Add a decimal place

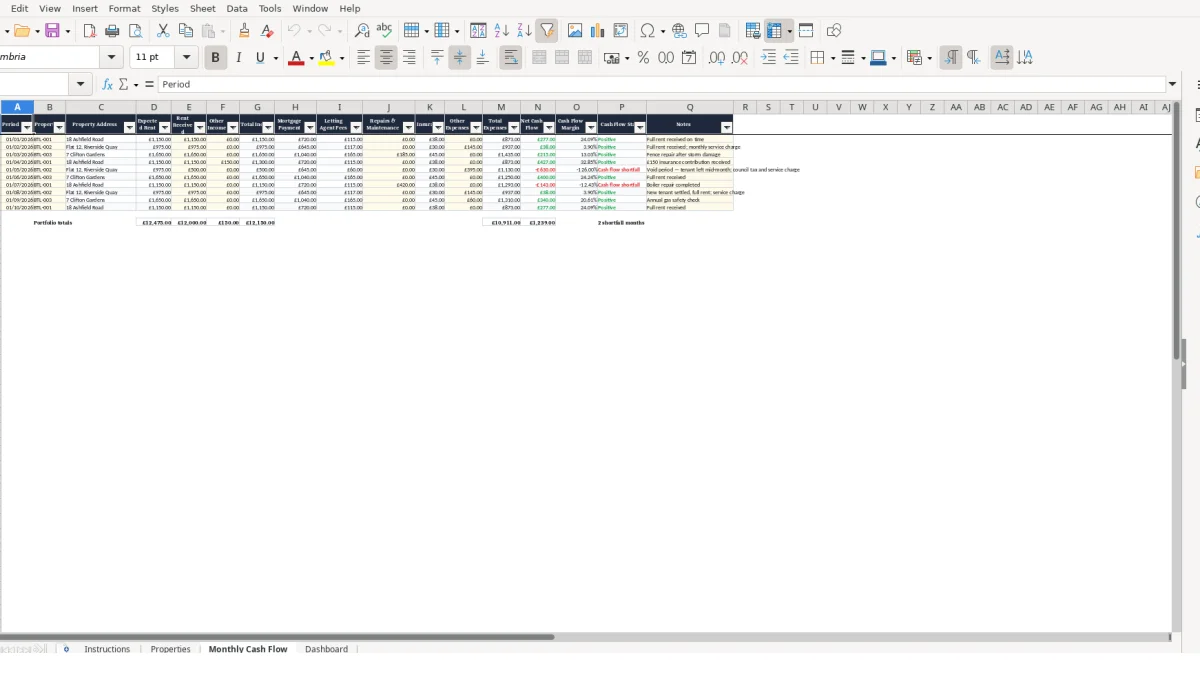click(x=717, y=58)
